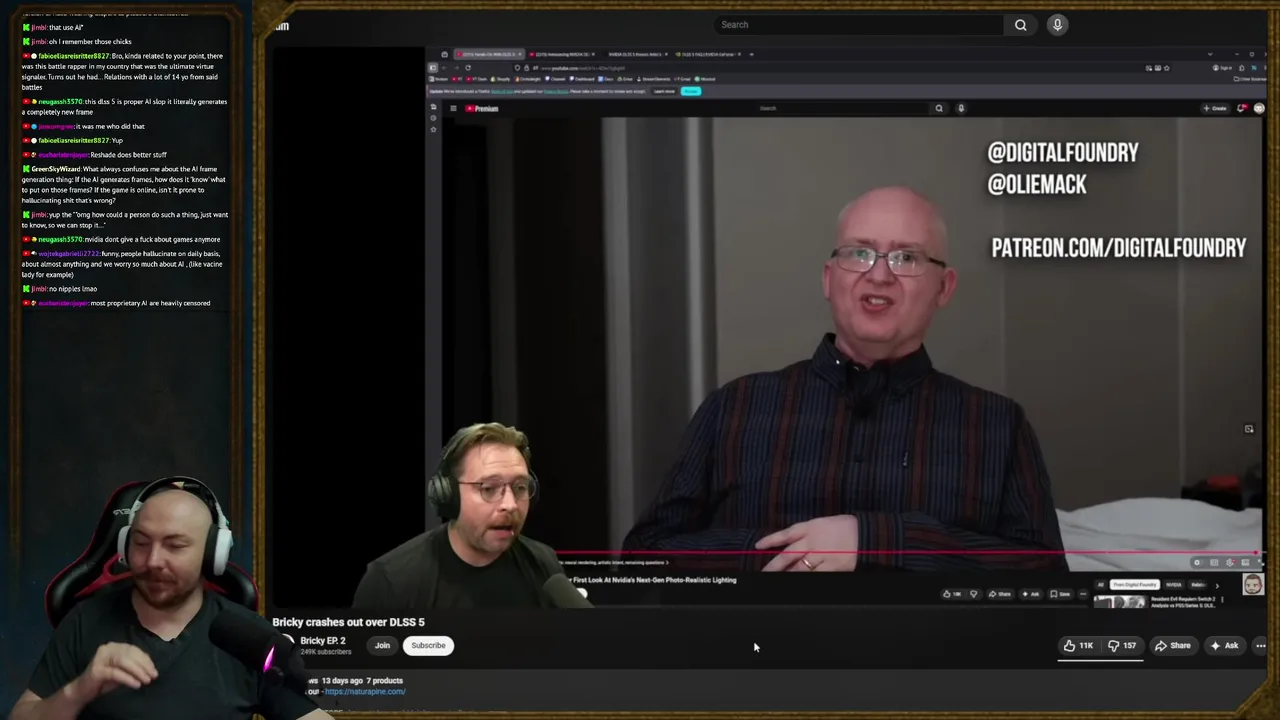Image resolution: width=1280 pixels, height=720 pixels.
Task: Click the Sign in button in embedded browser
Action: click(x=1223, y=68)
